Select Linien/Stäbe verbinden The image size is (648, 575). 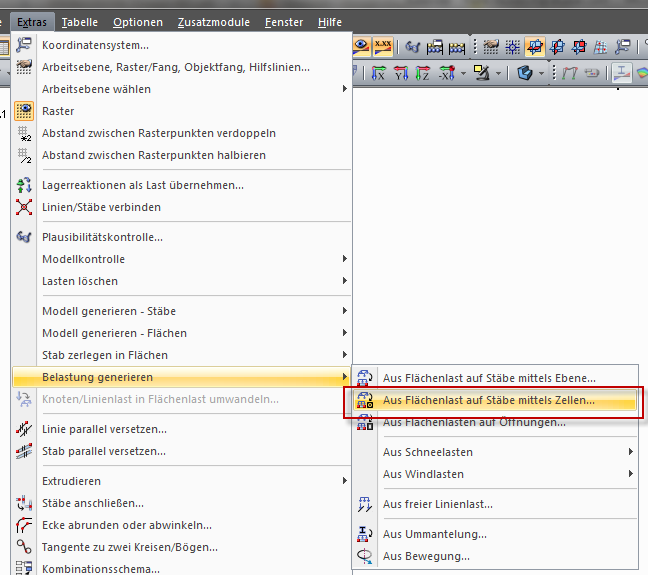pos(182,207)
